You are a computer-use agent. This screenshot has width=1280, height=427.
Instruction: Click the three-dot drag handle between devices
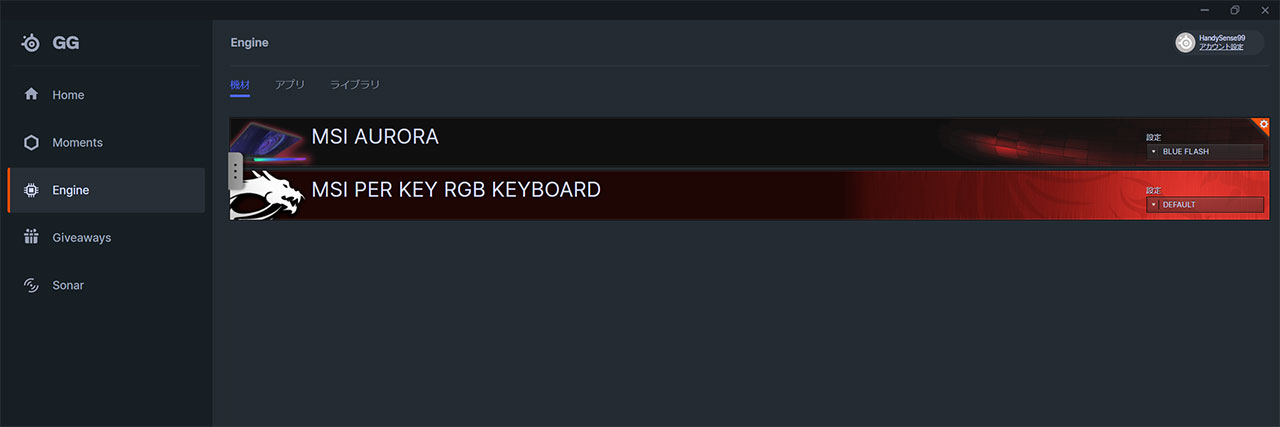[235, 171]
